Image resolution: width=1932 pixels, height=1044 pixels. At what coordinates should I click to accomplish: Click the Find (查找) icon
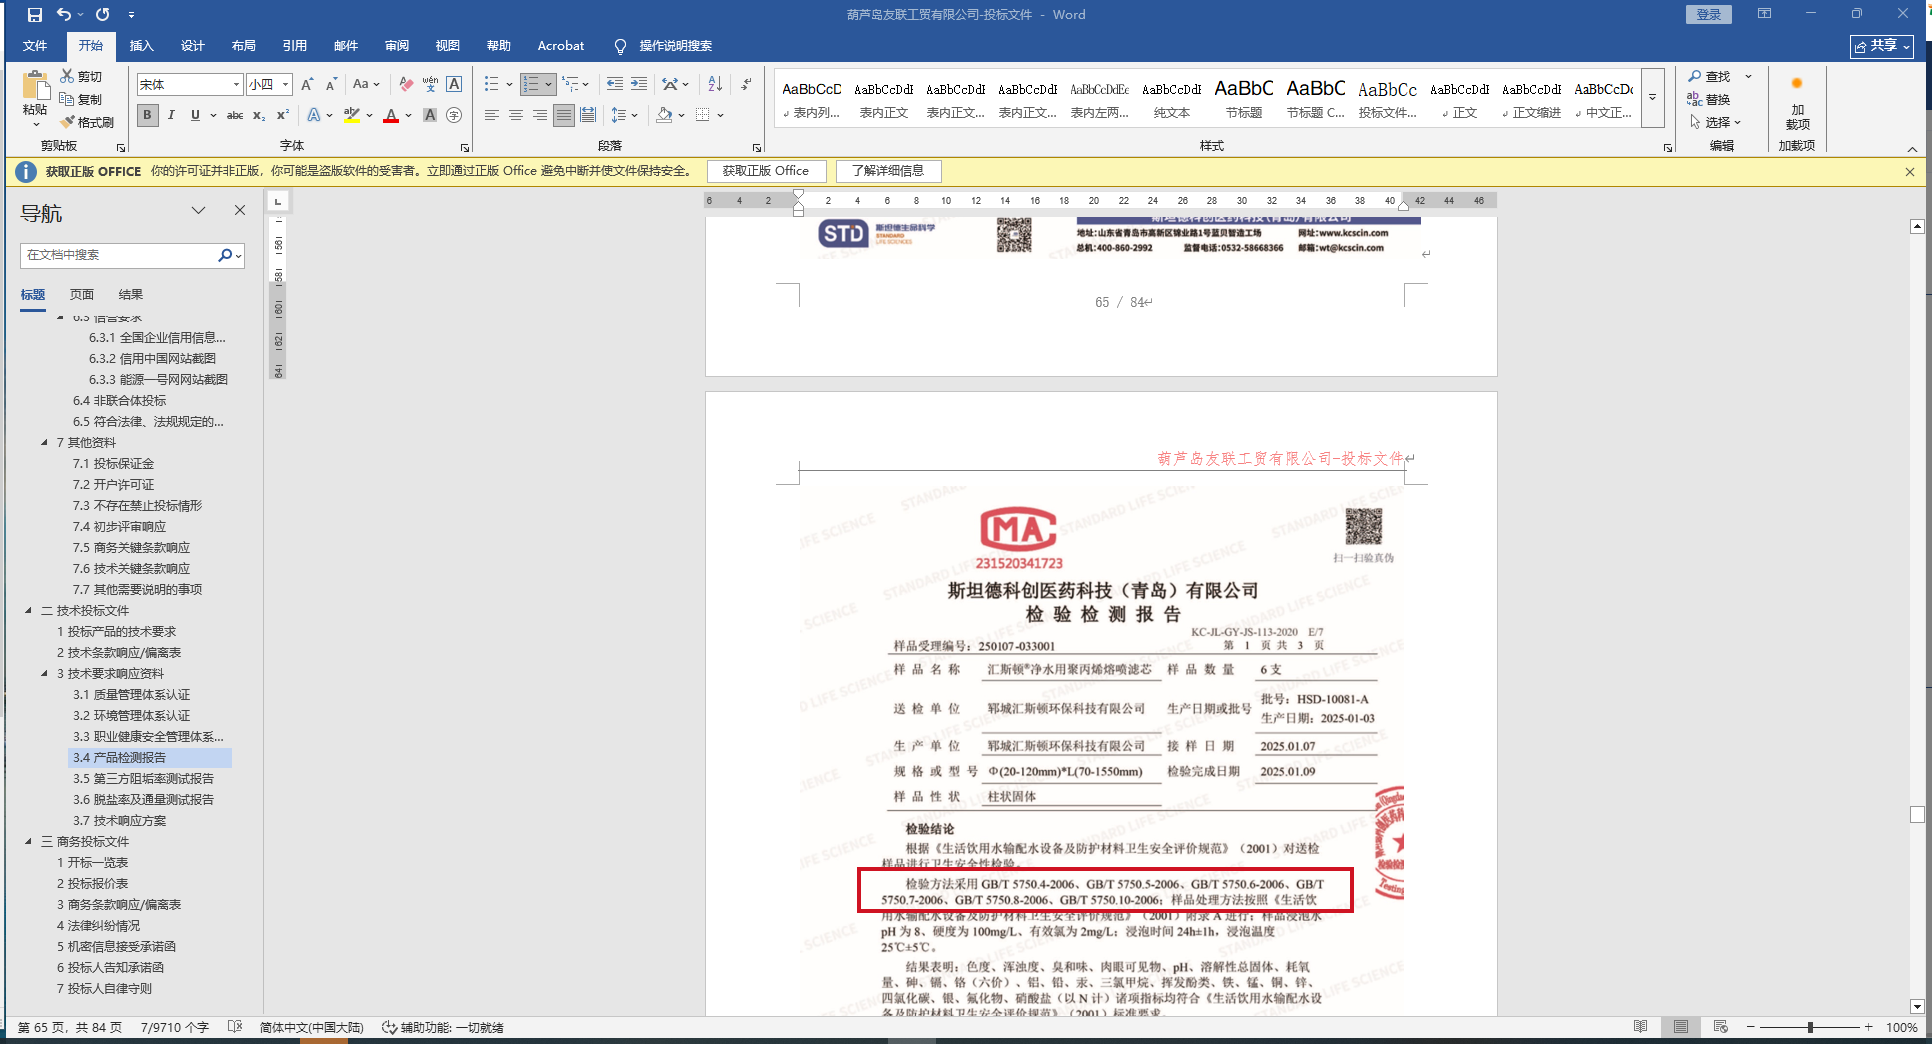coord(1695,76)
